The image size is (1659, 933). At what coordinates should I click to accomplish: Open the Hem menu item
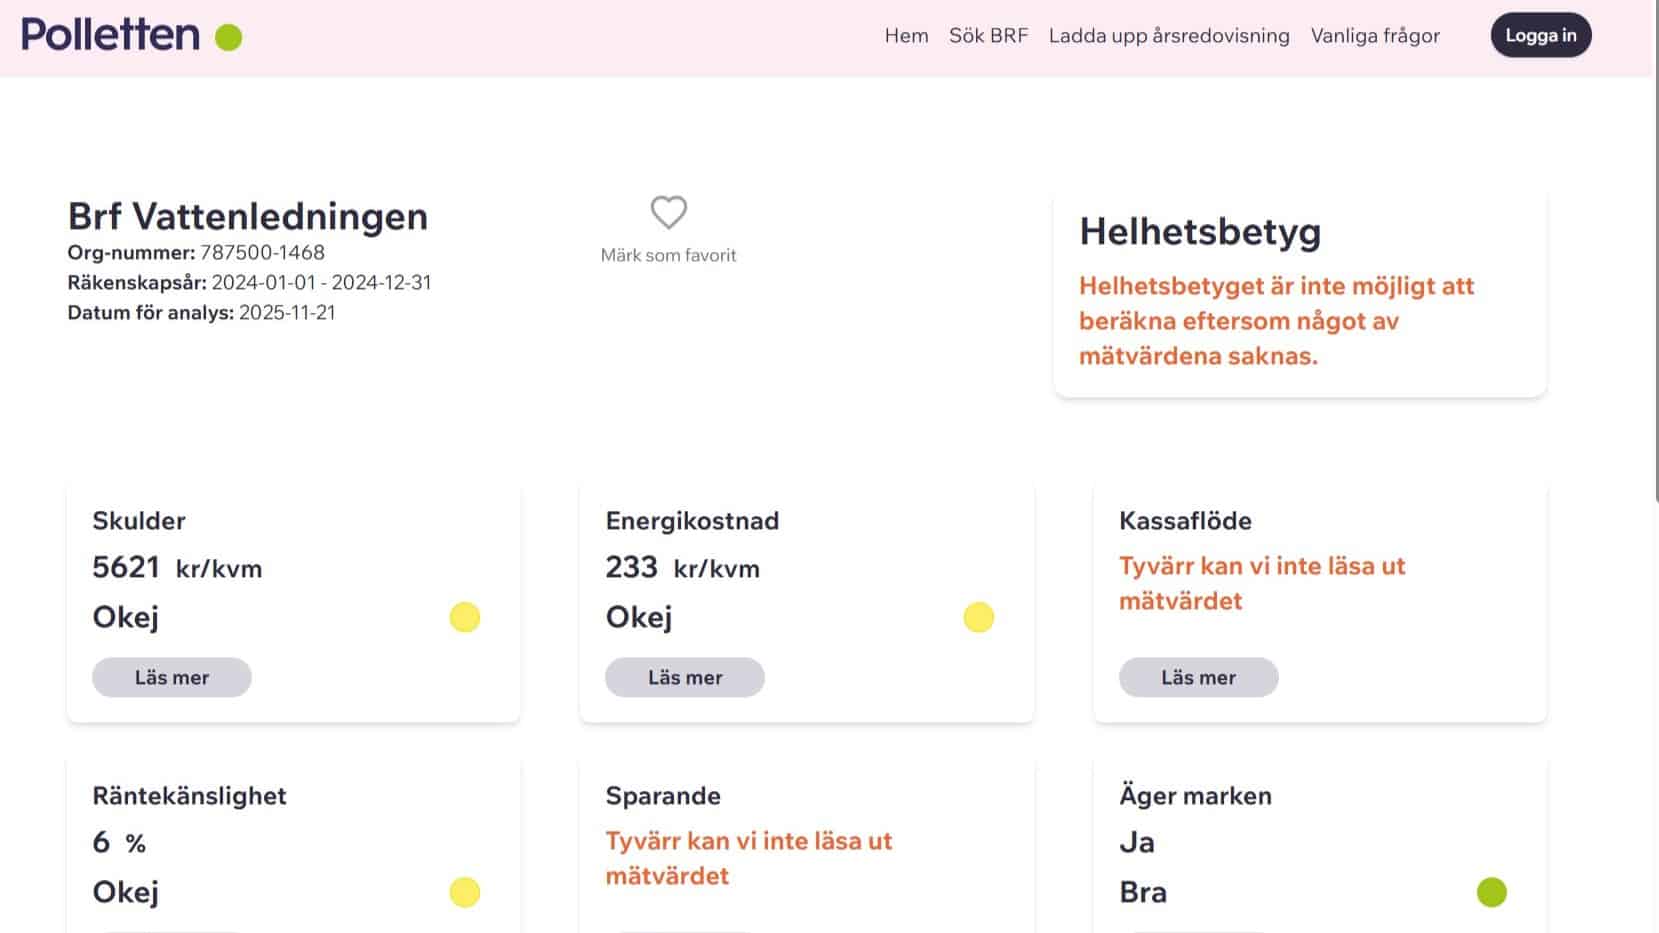pyautogui.click(x=905, y=35)
